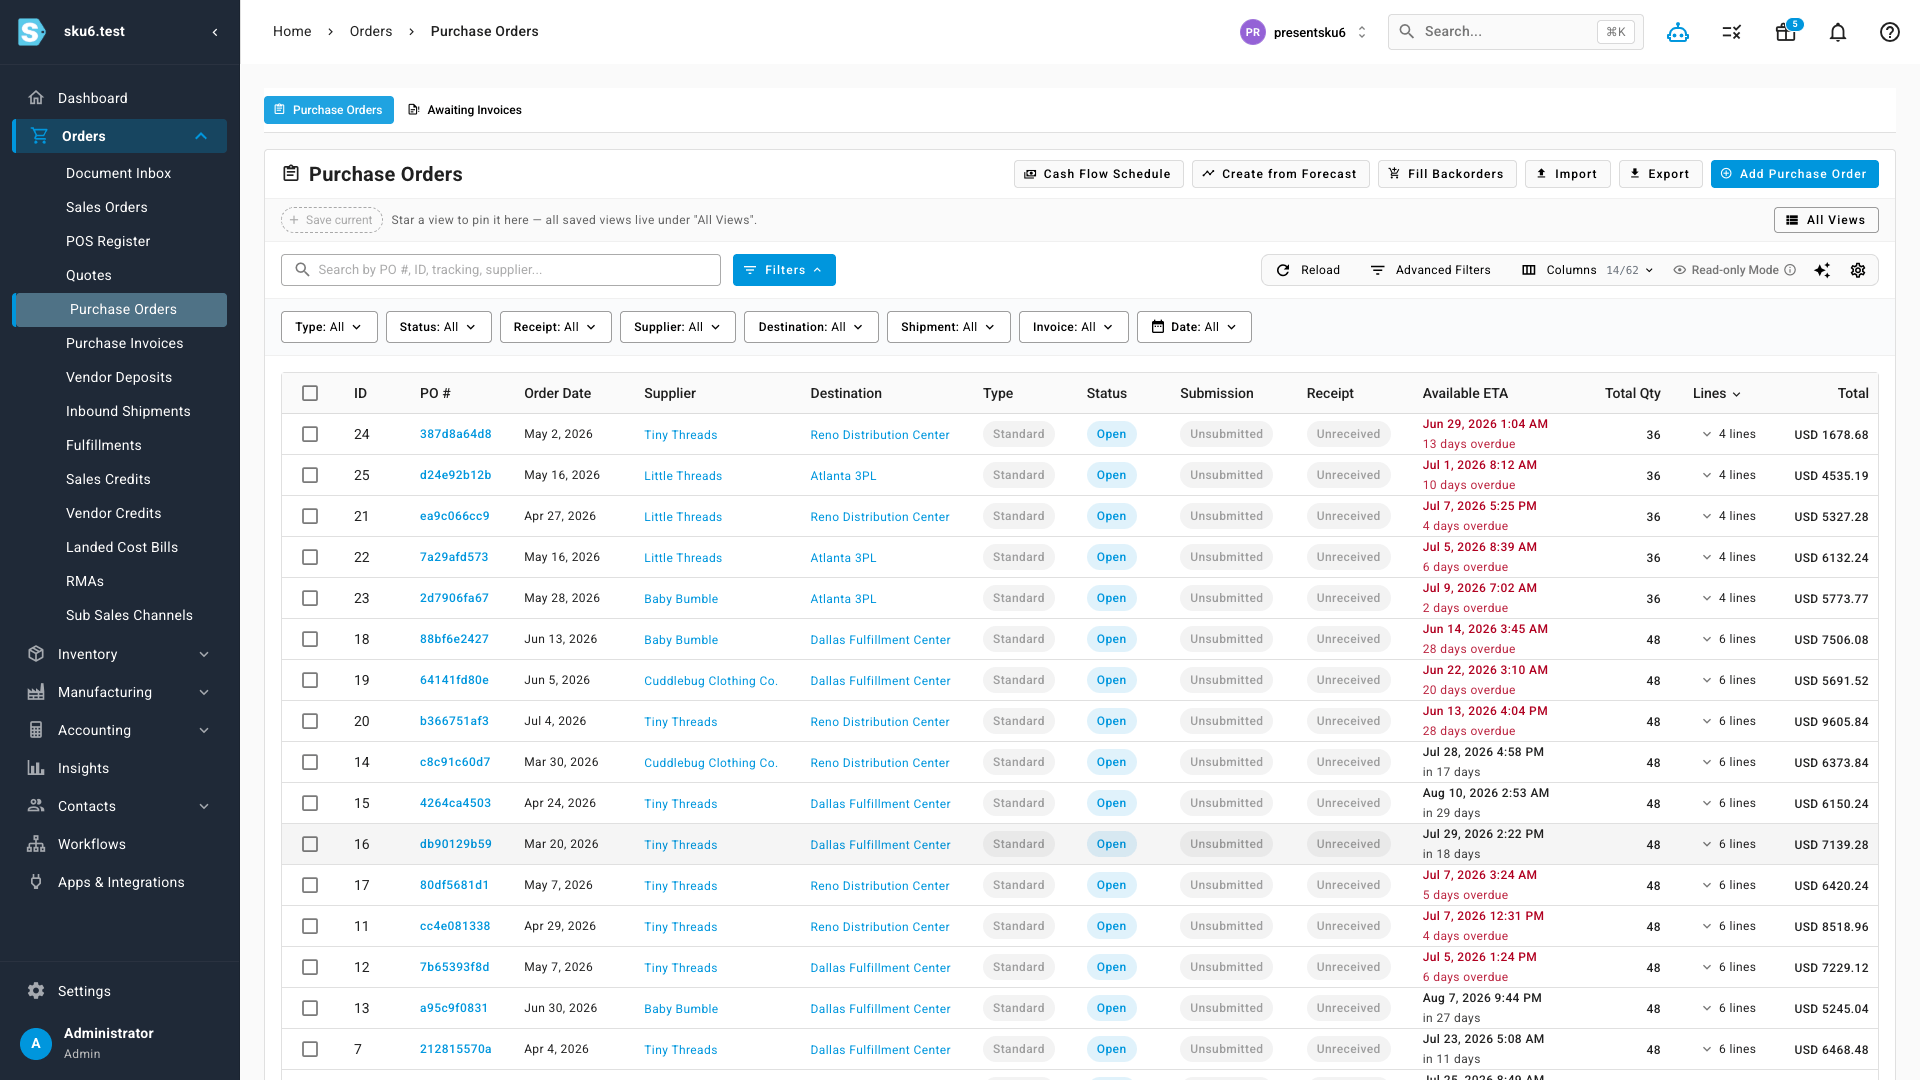Click the PO search input field
The image size is (1920, 1080).
[501, 270]
